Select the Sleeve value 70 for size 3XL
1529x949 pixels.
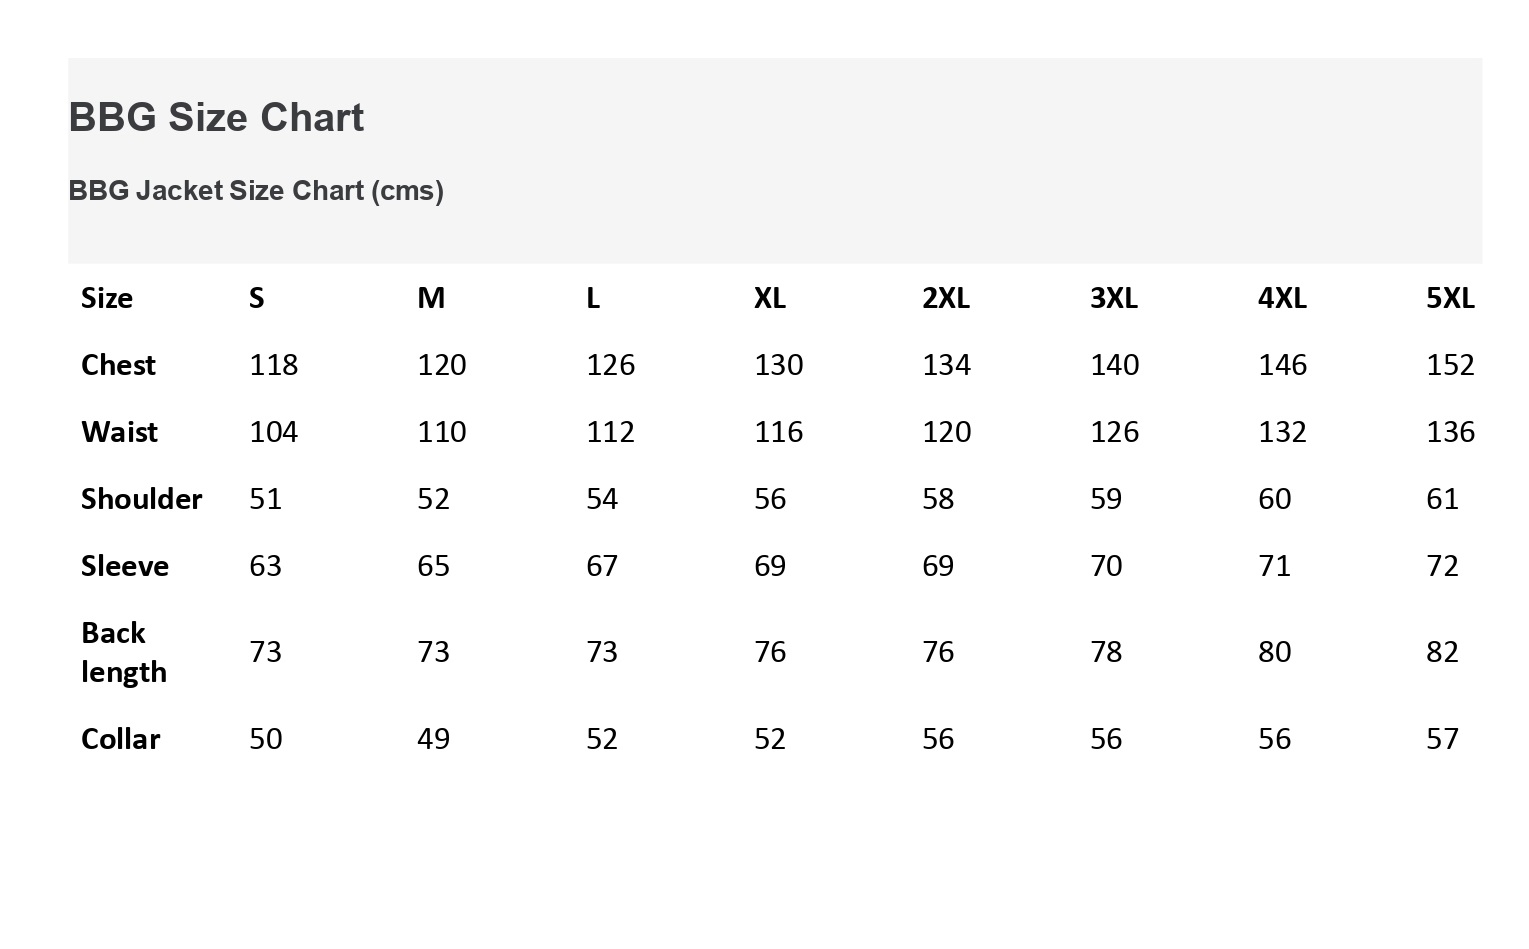point(1106,566)
